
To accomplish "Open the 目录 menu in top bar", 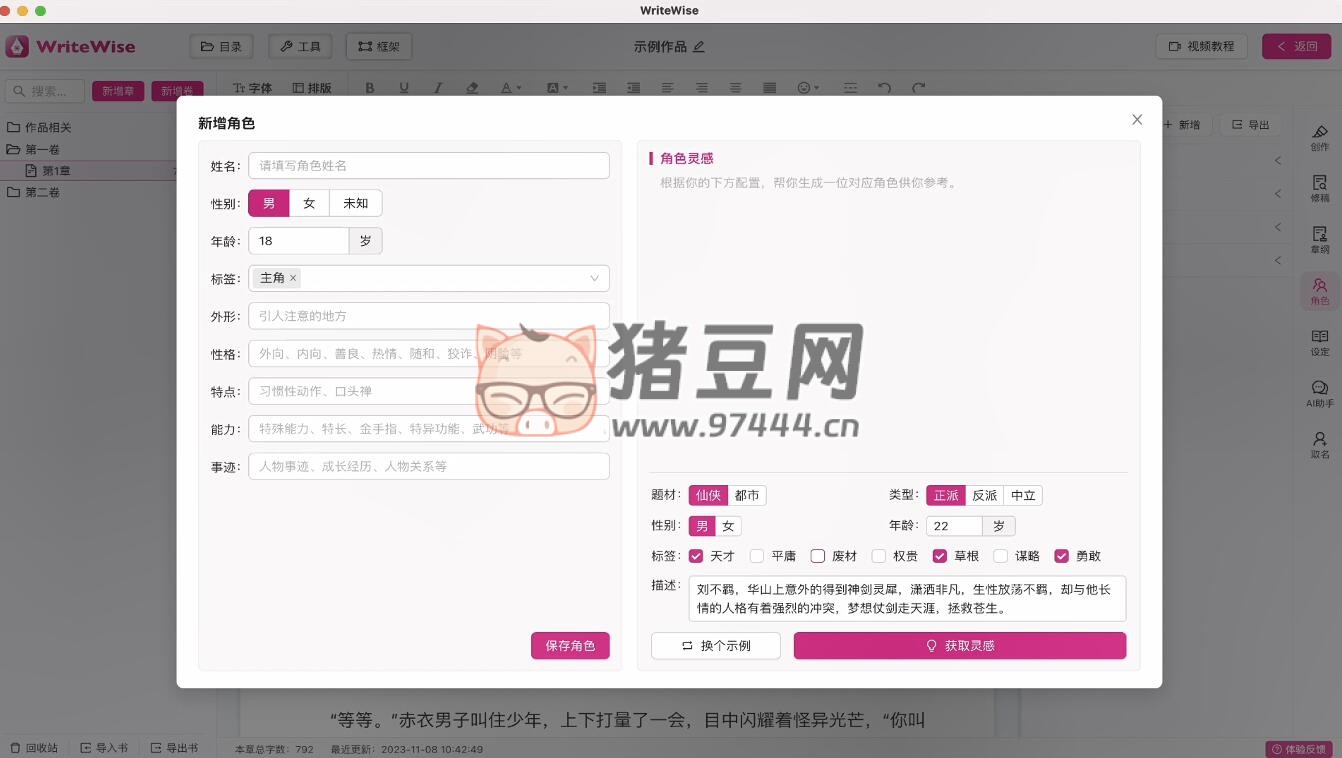I will 221,46.
